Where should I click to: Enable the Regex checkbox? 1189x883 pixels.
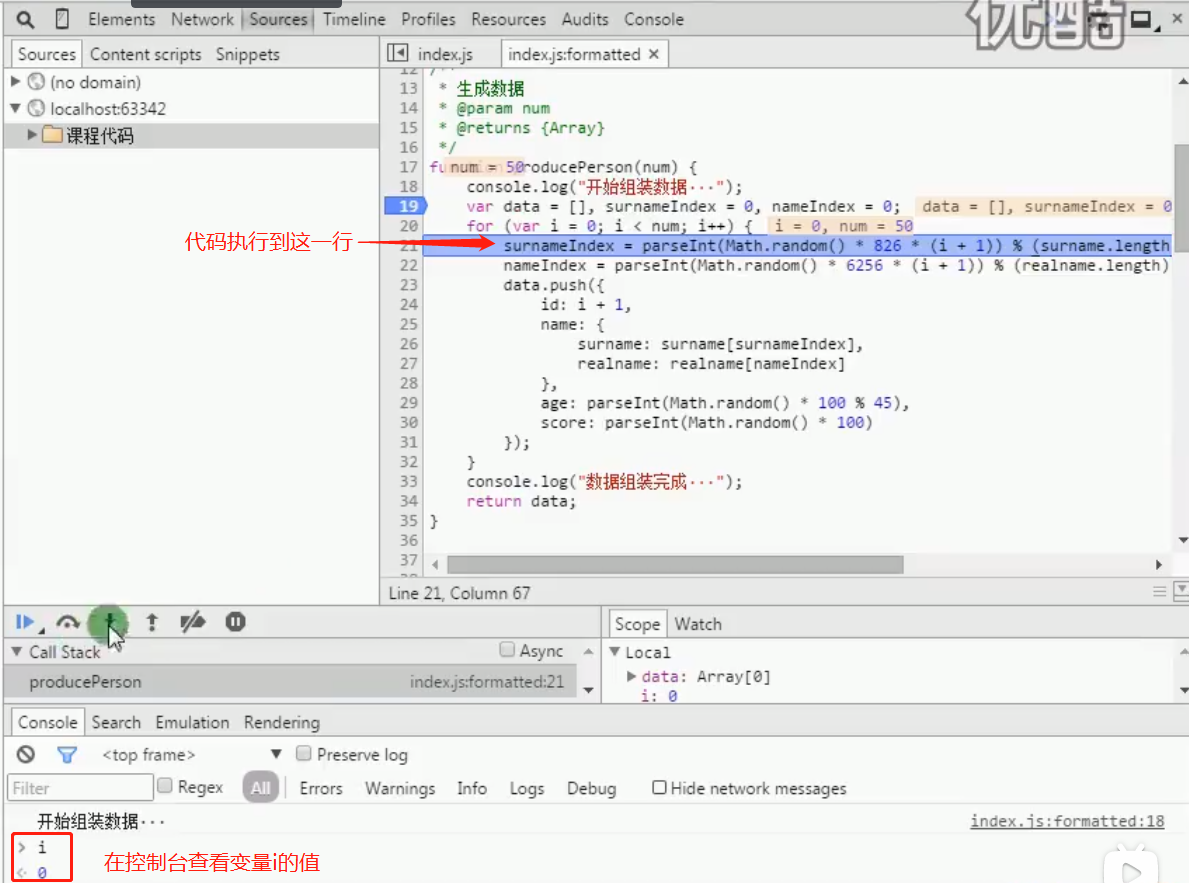(x=165, y=786)
